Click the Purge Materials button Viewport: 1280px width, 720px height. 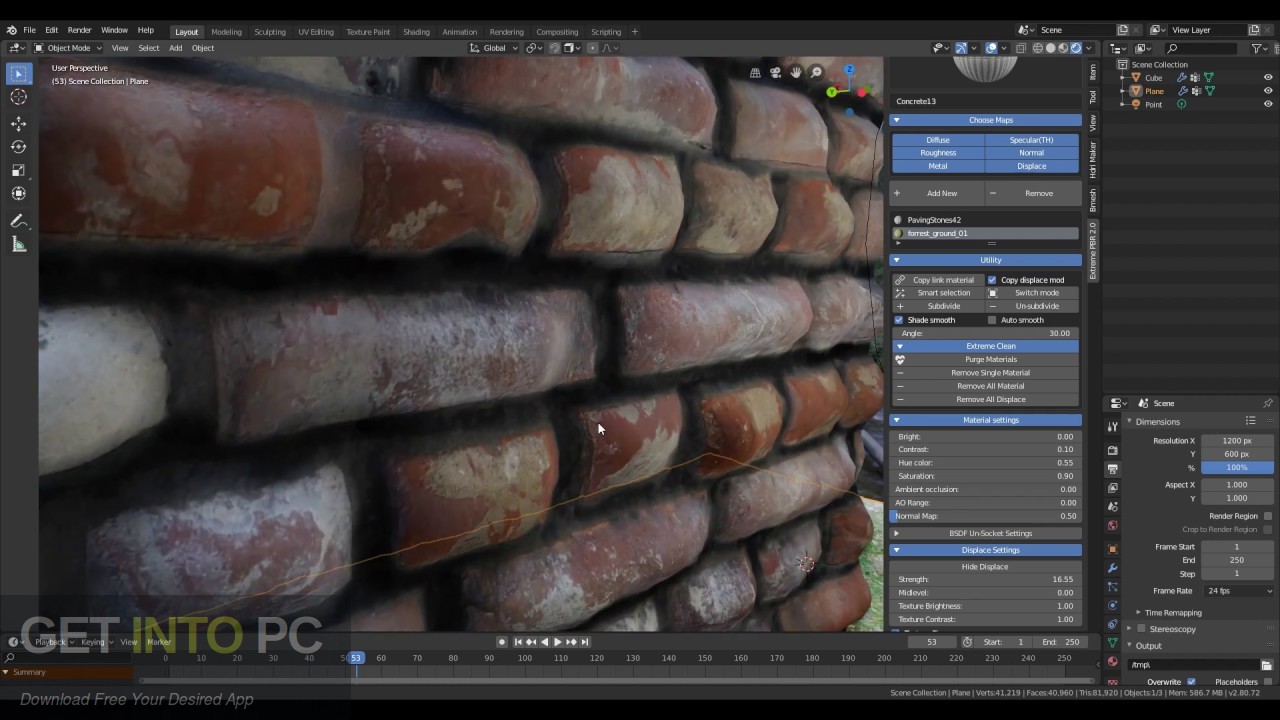pyautogui.click(x=990, y=359)
